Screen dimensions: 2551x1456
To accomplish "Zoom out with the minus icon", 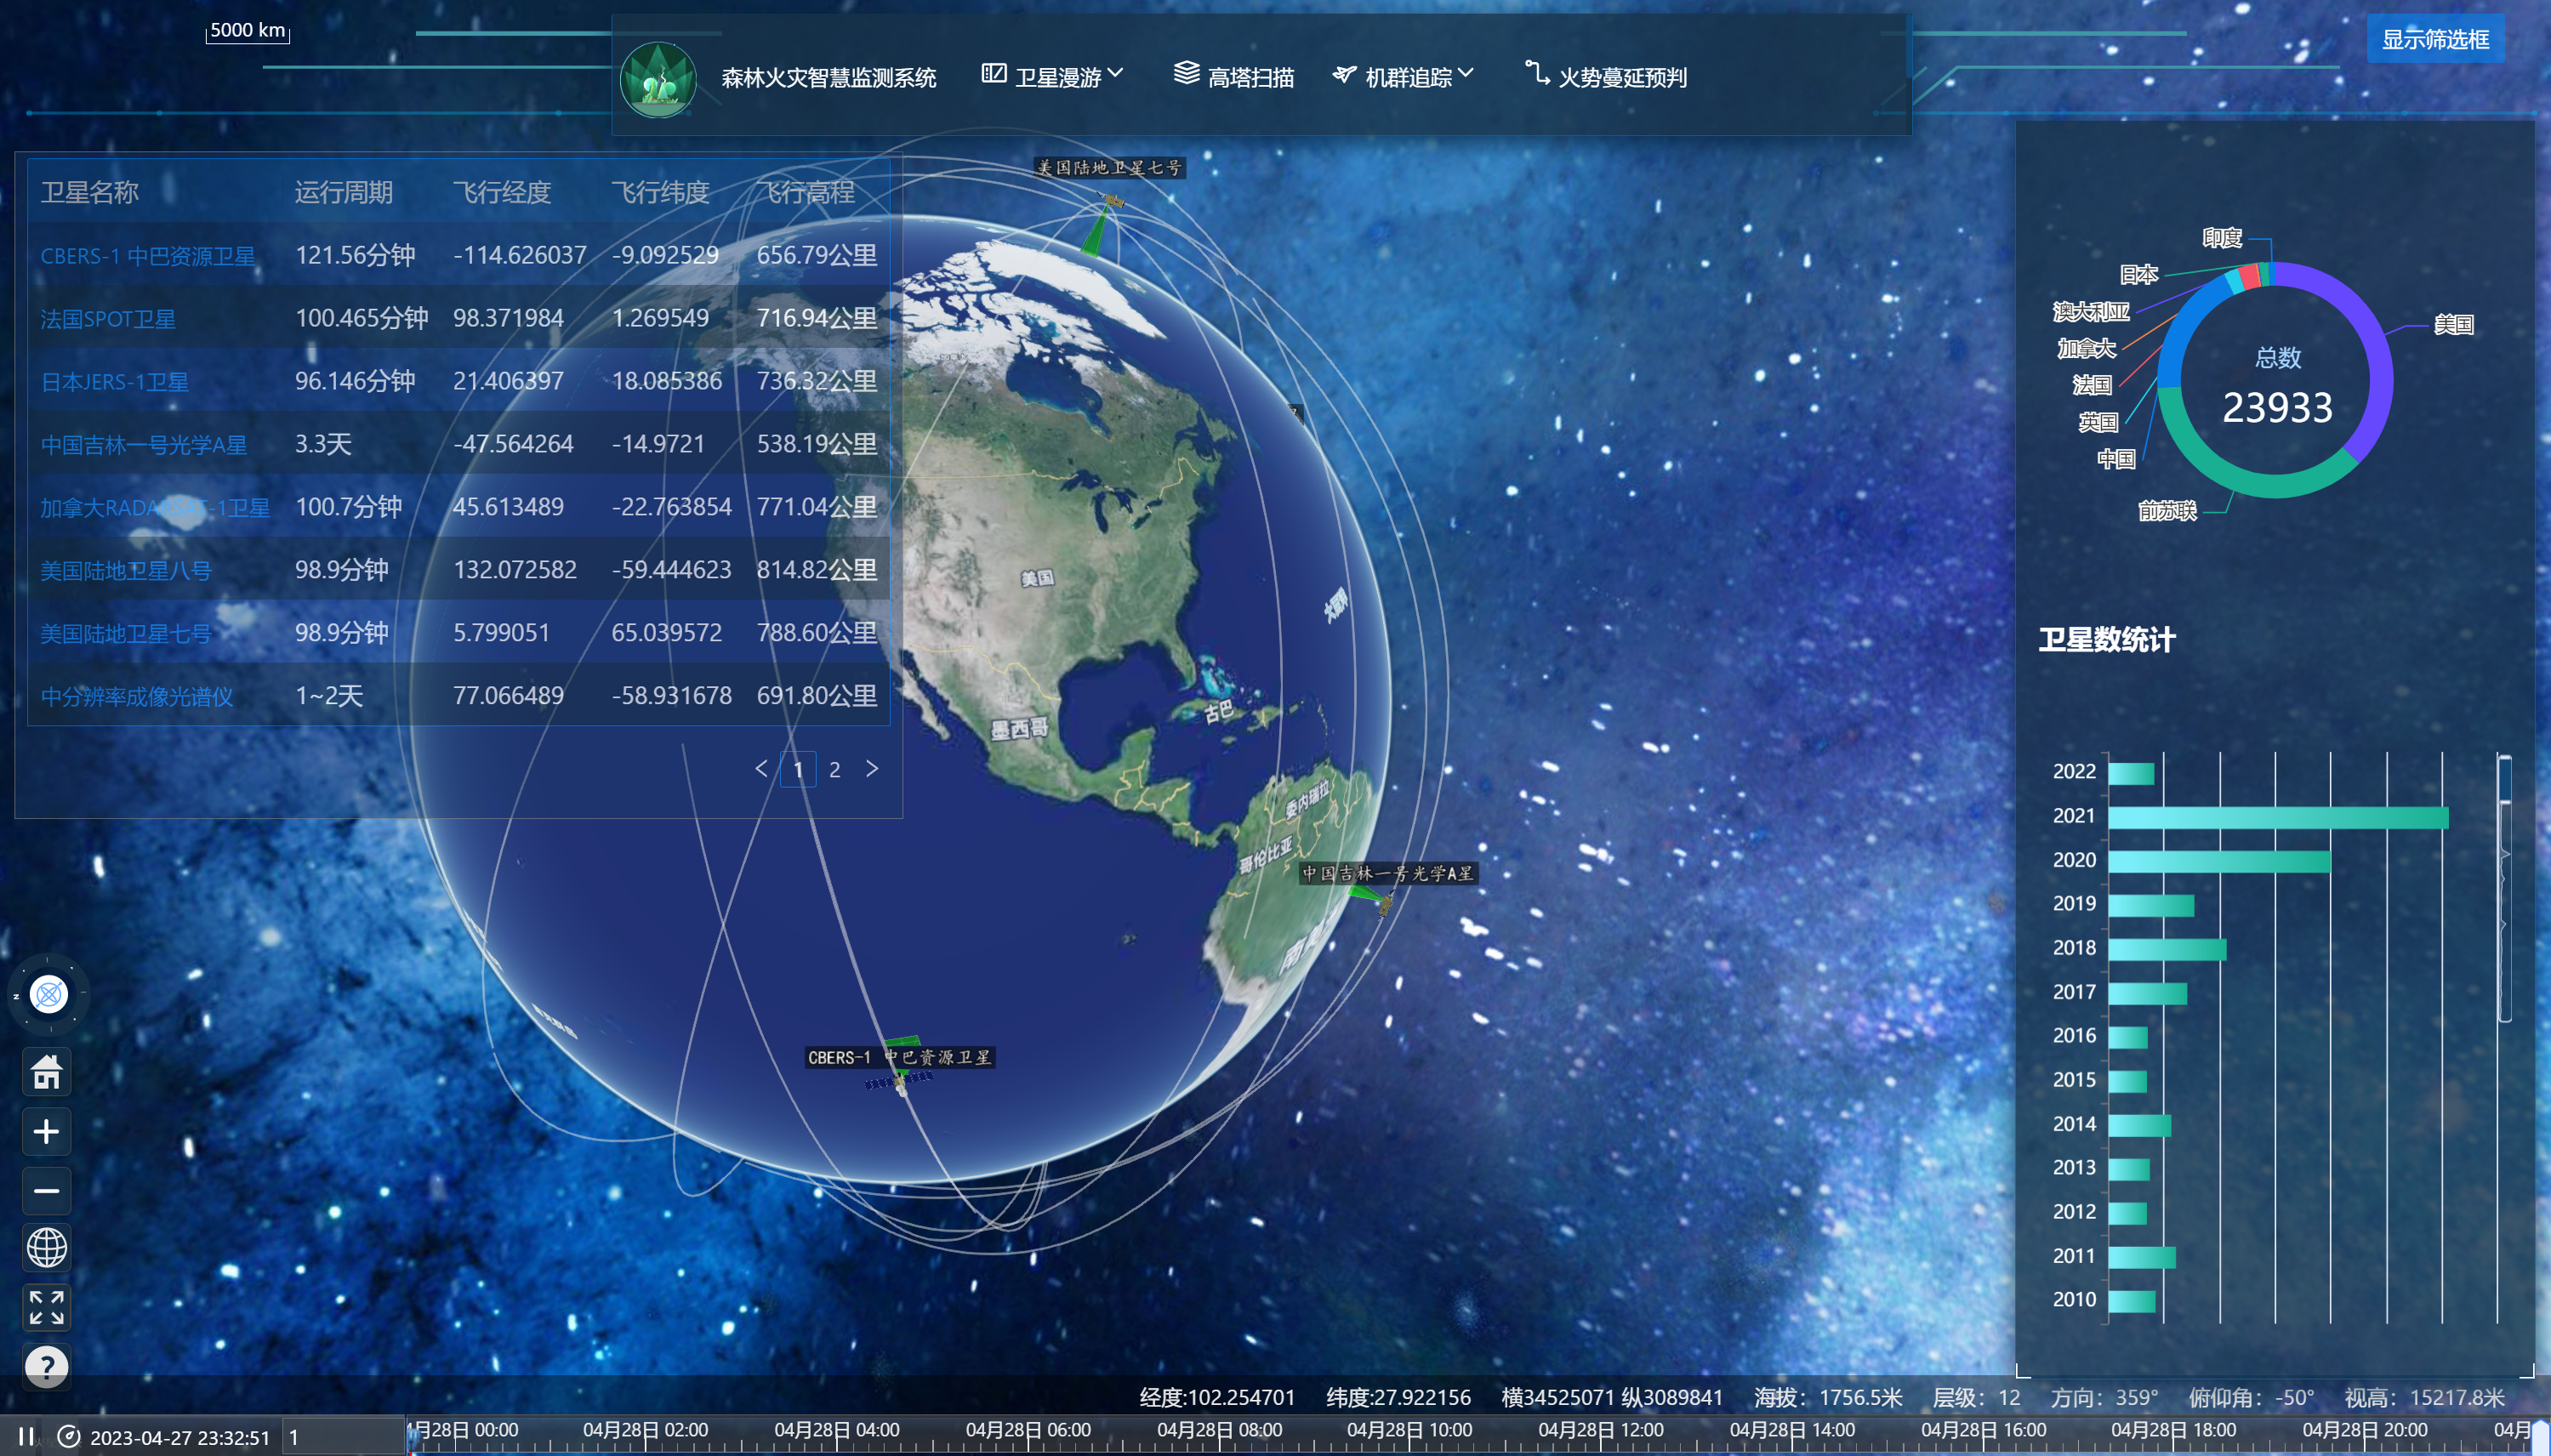I will [47, 1190].
